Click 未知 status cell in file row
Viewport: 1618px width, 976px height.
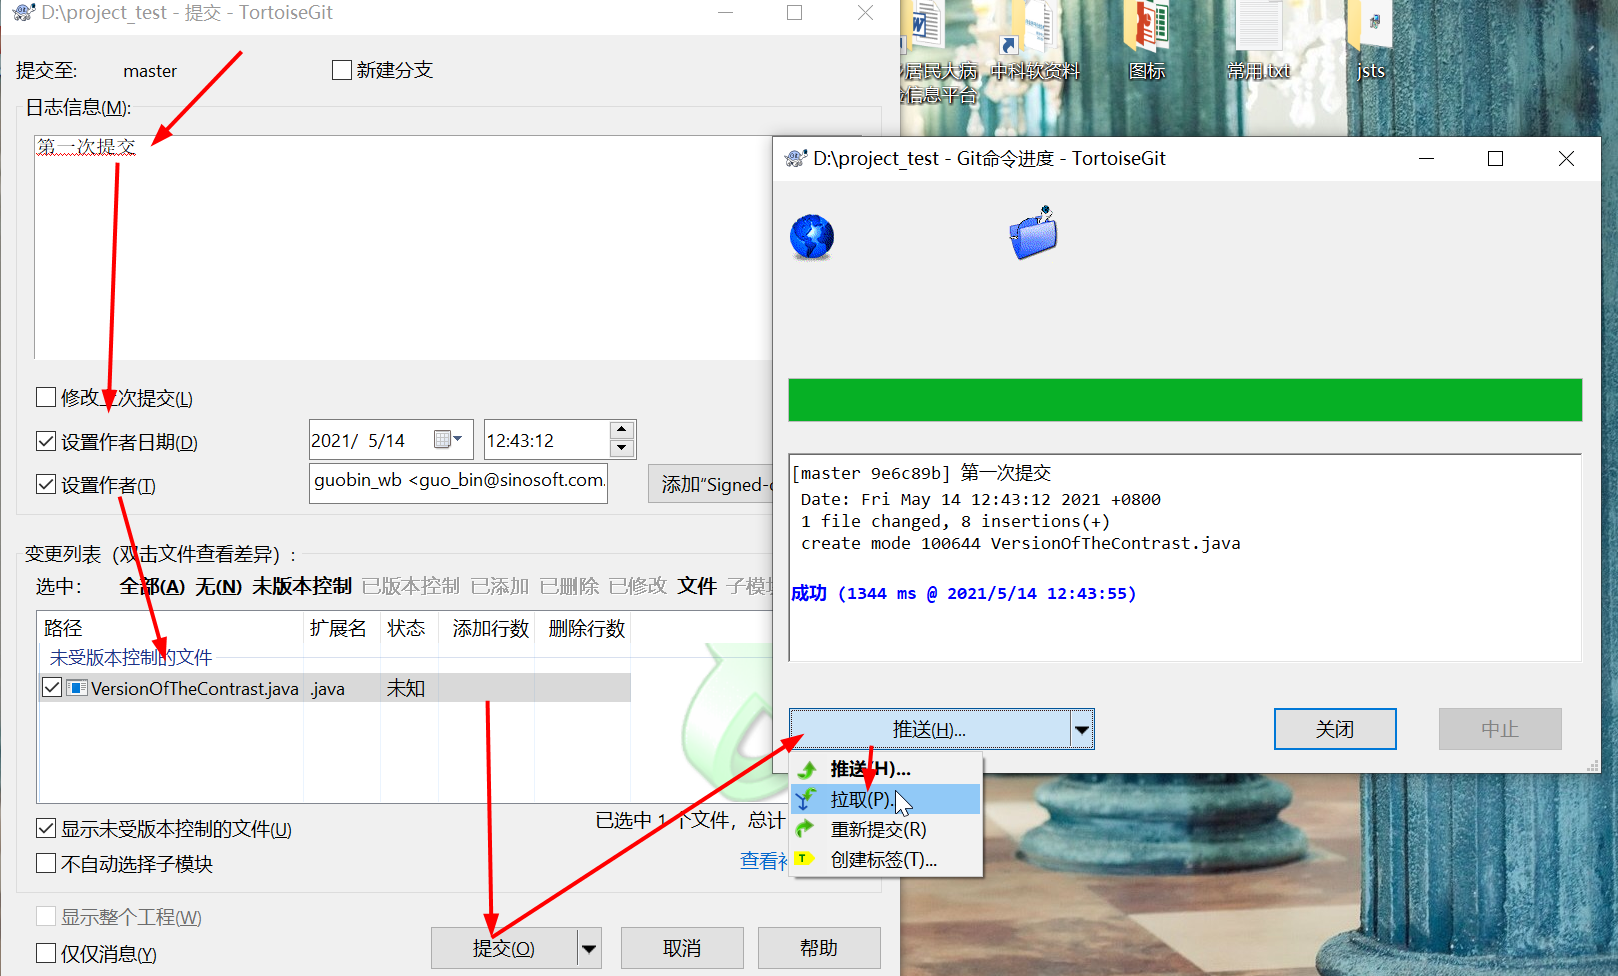click(x=406, y=688)
